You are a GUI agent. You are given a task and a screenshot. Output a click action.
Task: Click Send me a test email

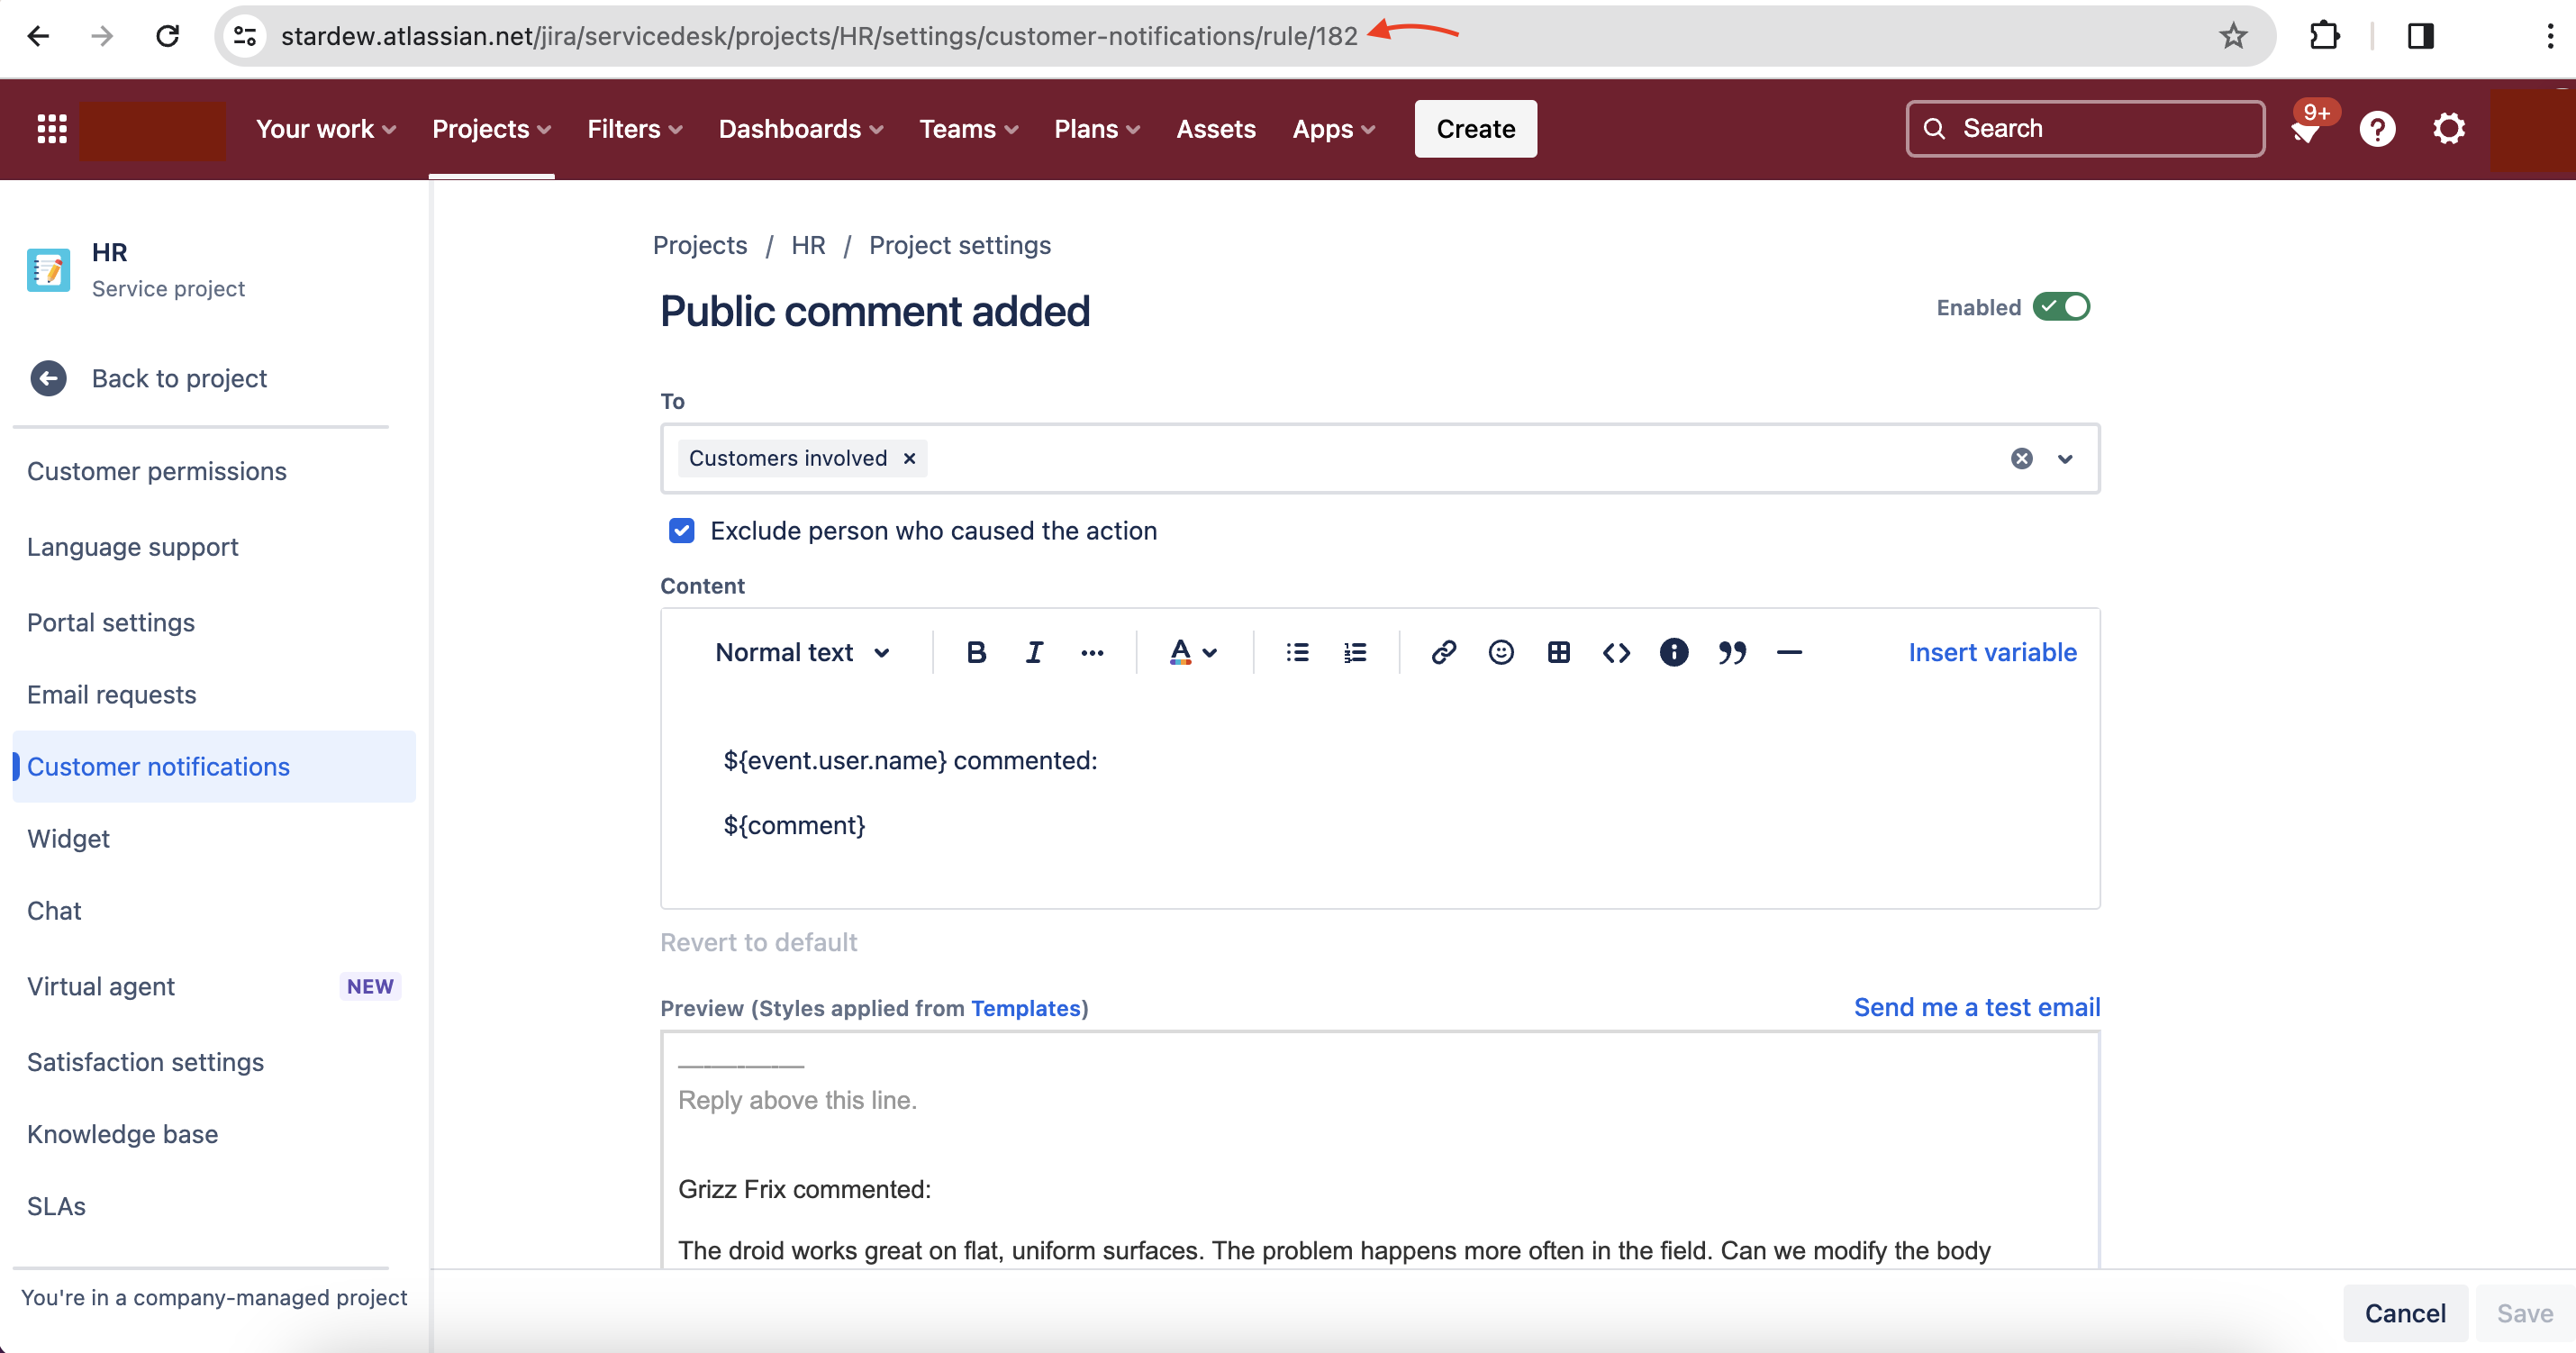[x=1976, y=1007]
